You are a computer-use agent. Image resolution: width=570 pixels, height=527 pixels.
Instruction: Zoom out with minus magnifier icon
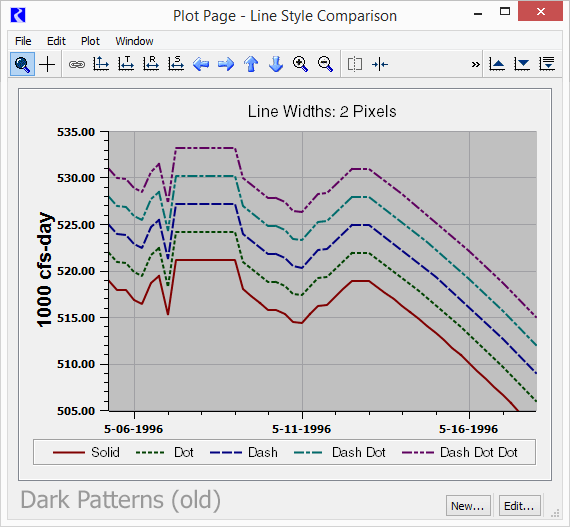click(325, 64)
